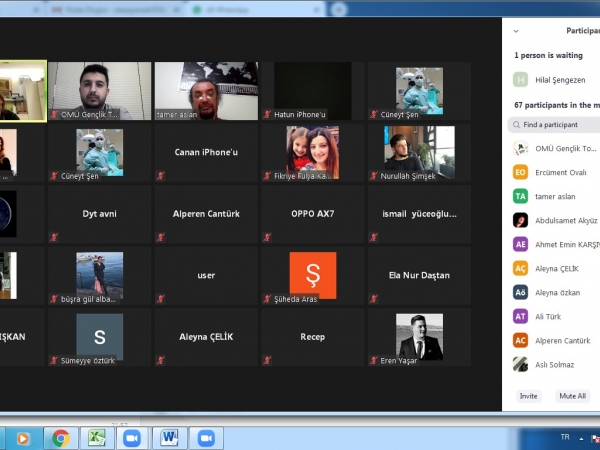Click OMÜ Gençlik logo avatar in list

(x=520, y=148)
